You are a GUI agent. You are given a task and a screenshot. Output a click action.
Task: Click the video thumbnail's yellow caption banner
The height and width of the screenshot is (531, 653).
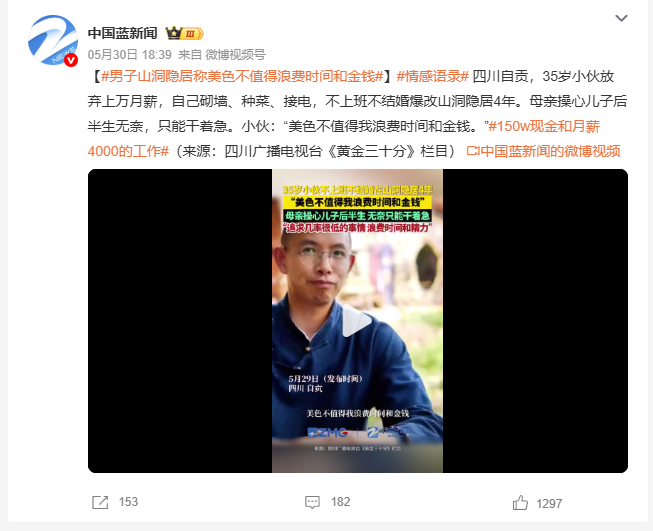click(x=358, y=202)
